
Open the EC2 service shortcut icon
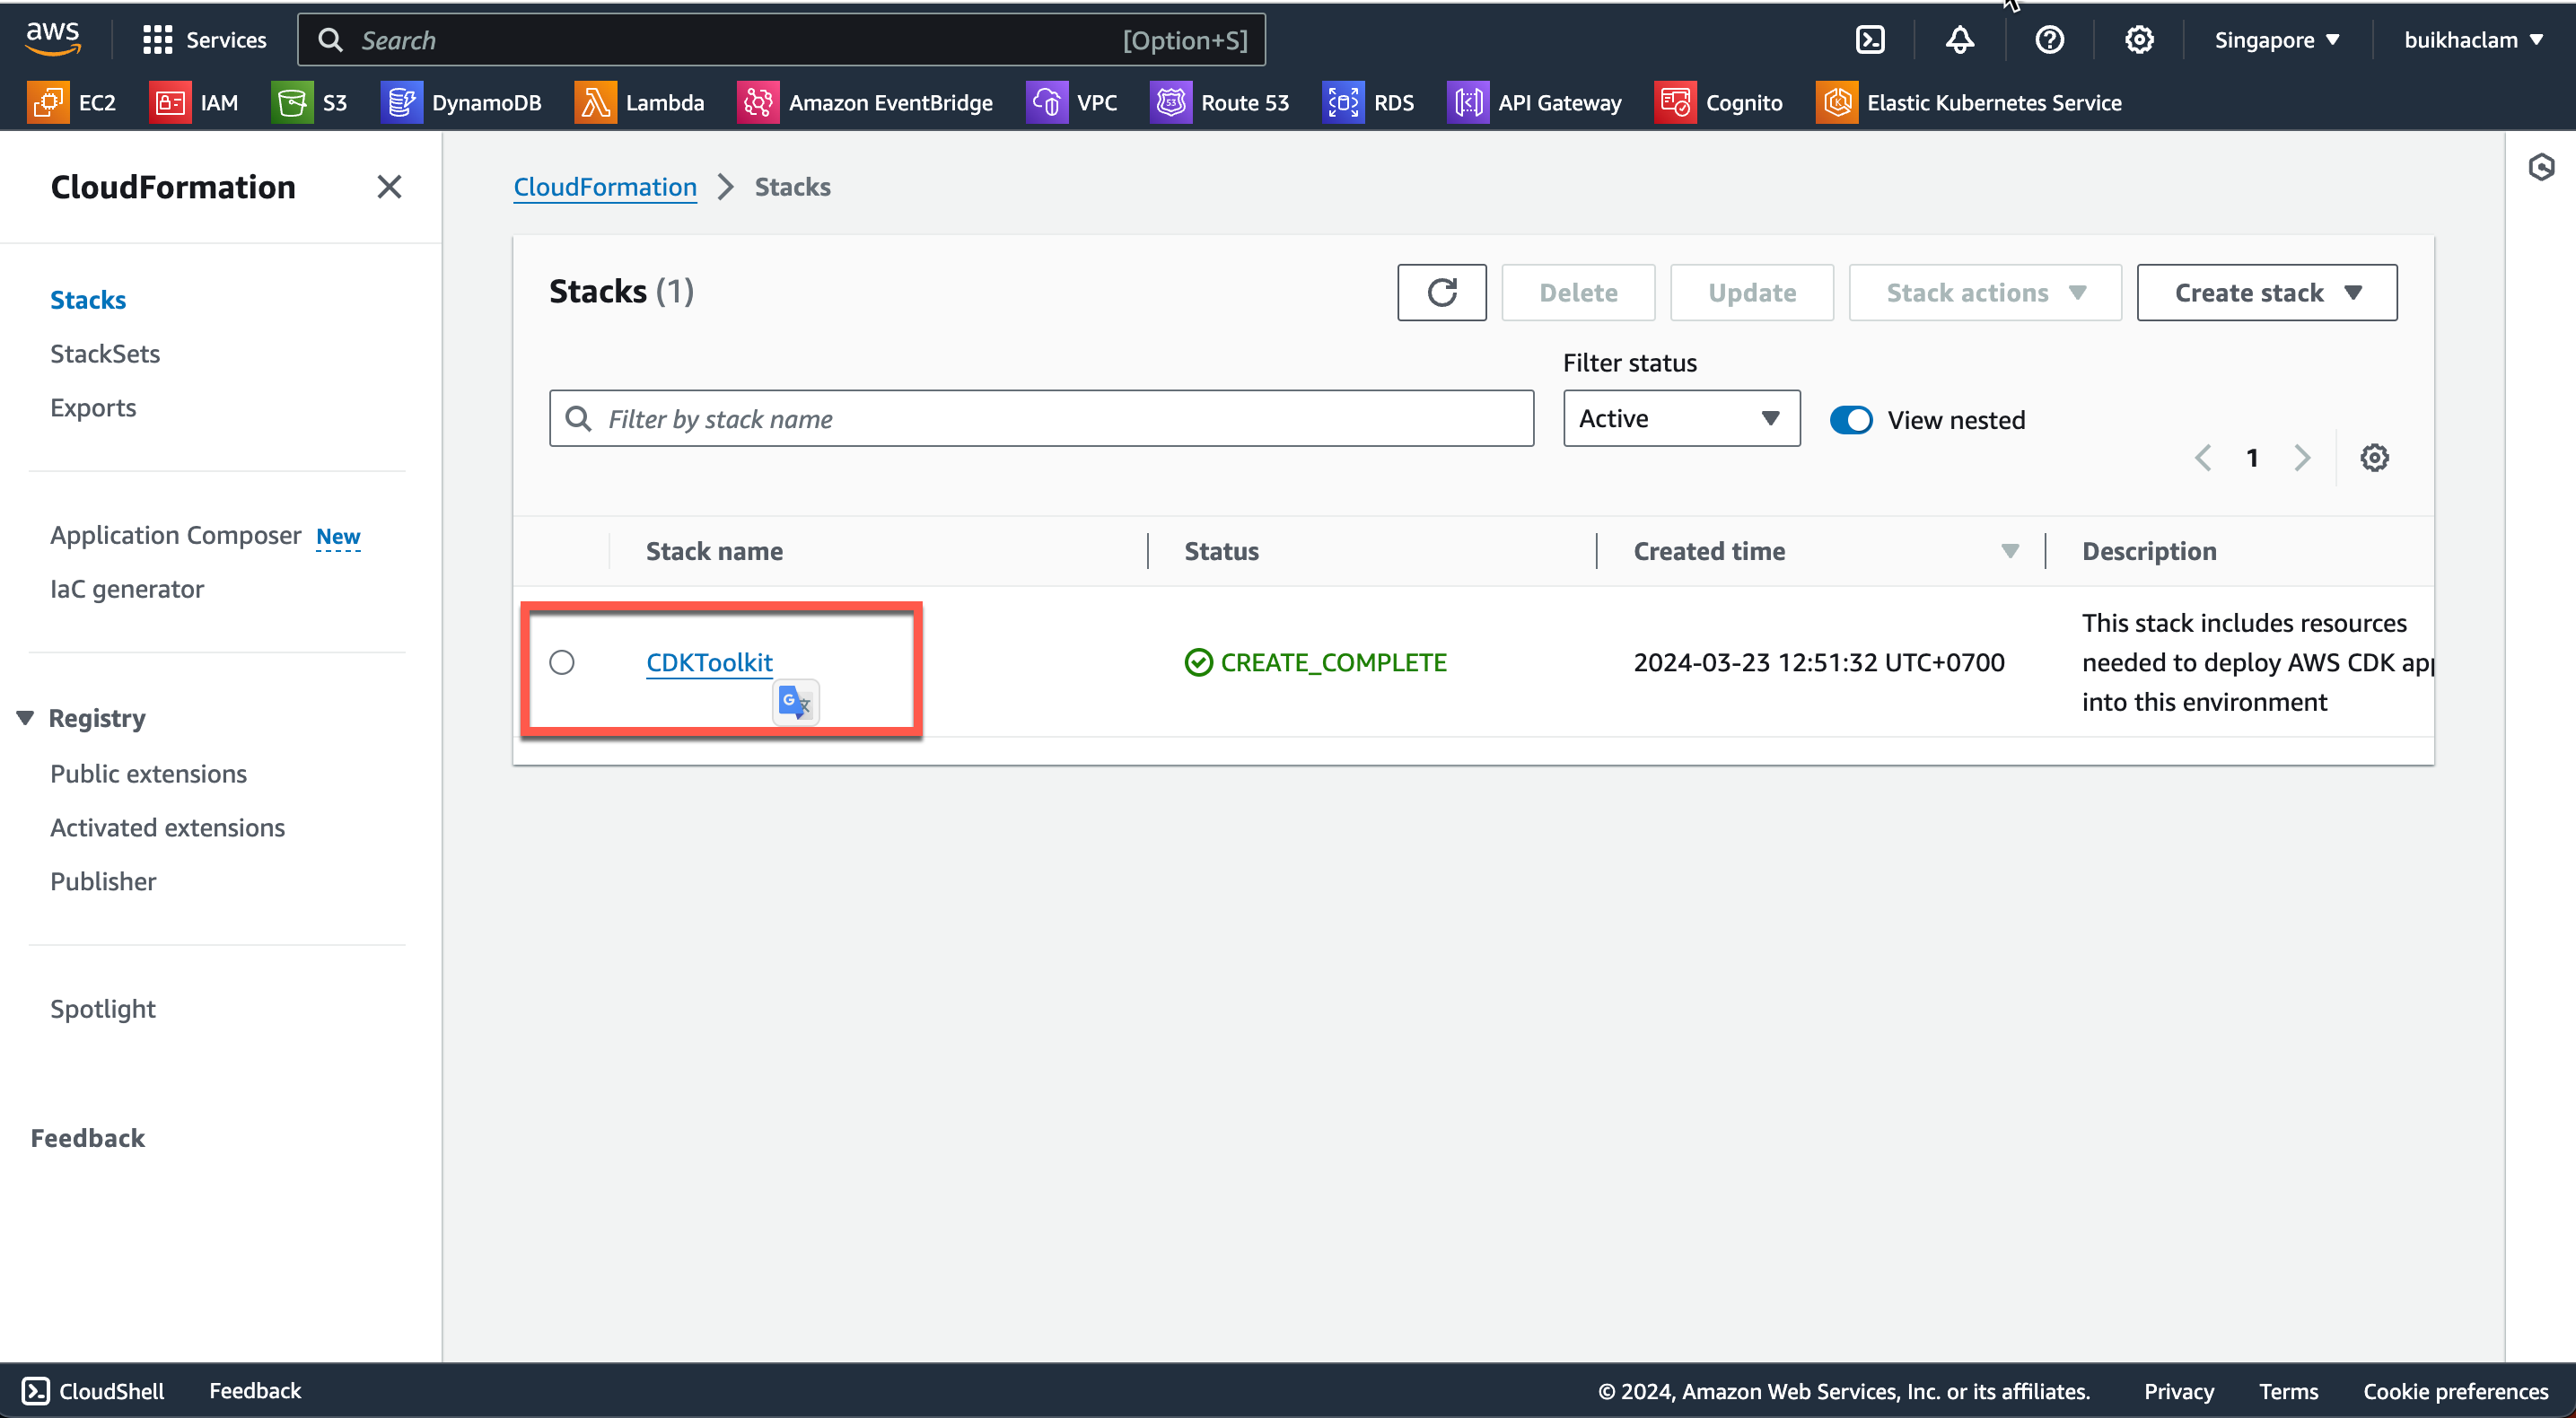pos(49,102)
